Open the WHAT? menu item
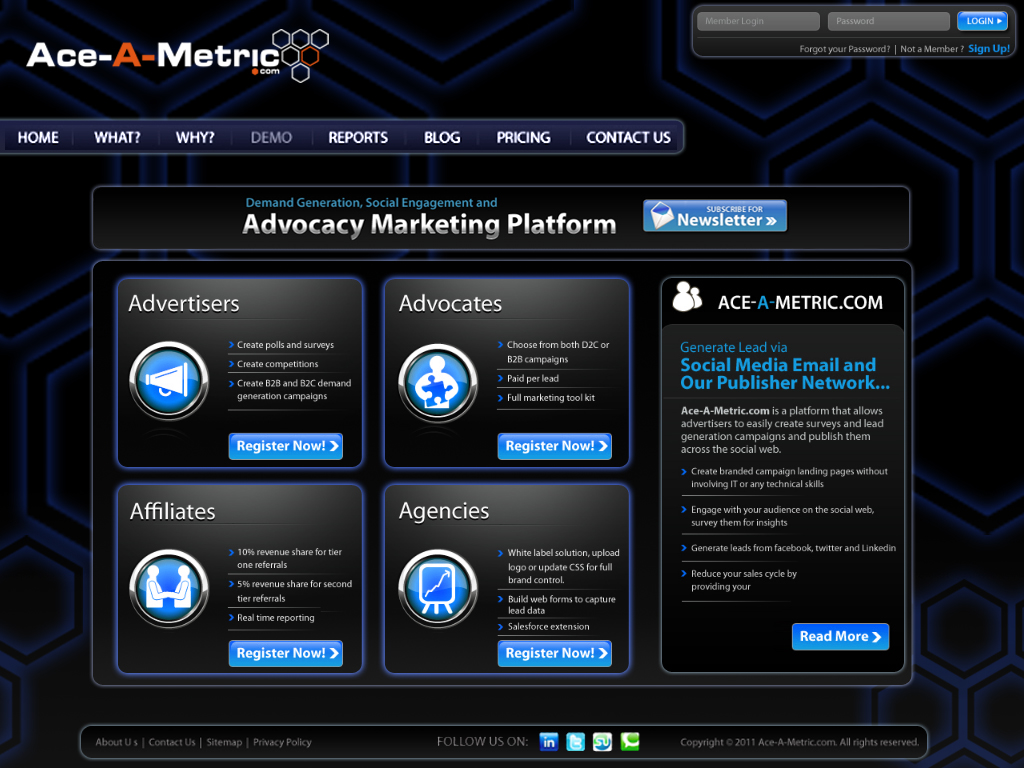This screenshot has width=1024, height=768. 118,138
